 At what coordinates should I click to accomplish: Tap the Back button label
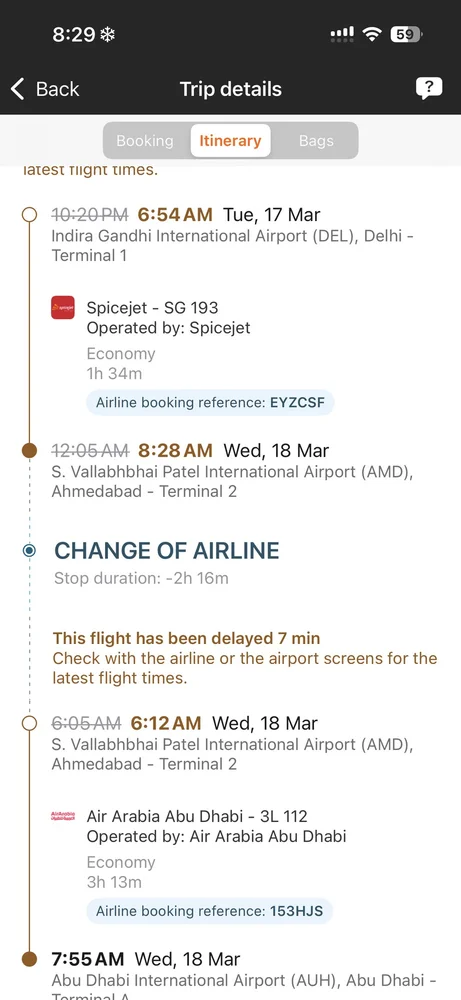point(57,89)
